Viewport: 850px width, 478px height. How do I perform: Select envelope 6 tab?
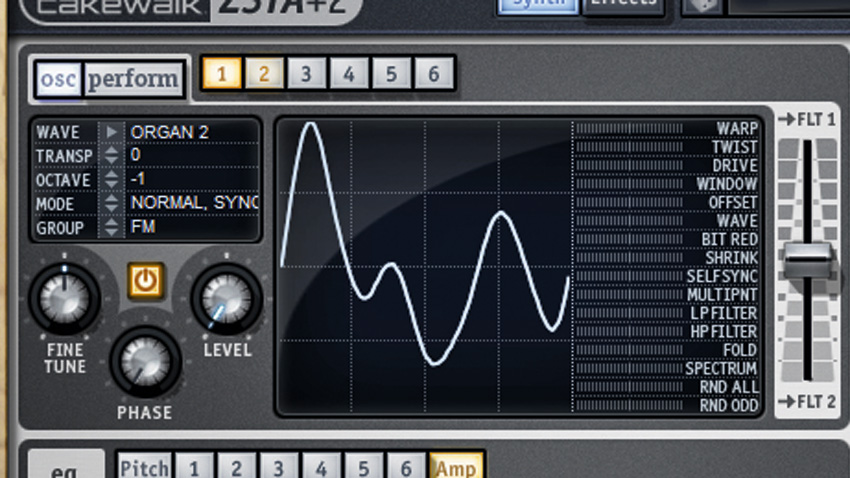click(406, 467)
